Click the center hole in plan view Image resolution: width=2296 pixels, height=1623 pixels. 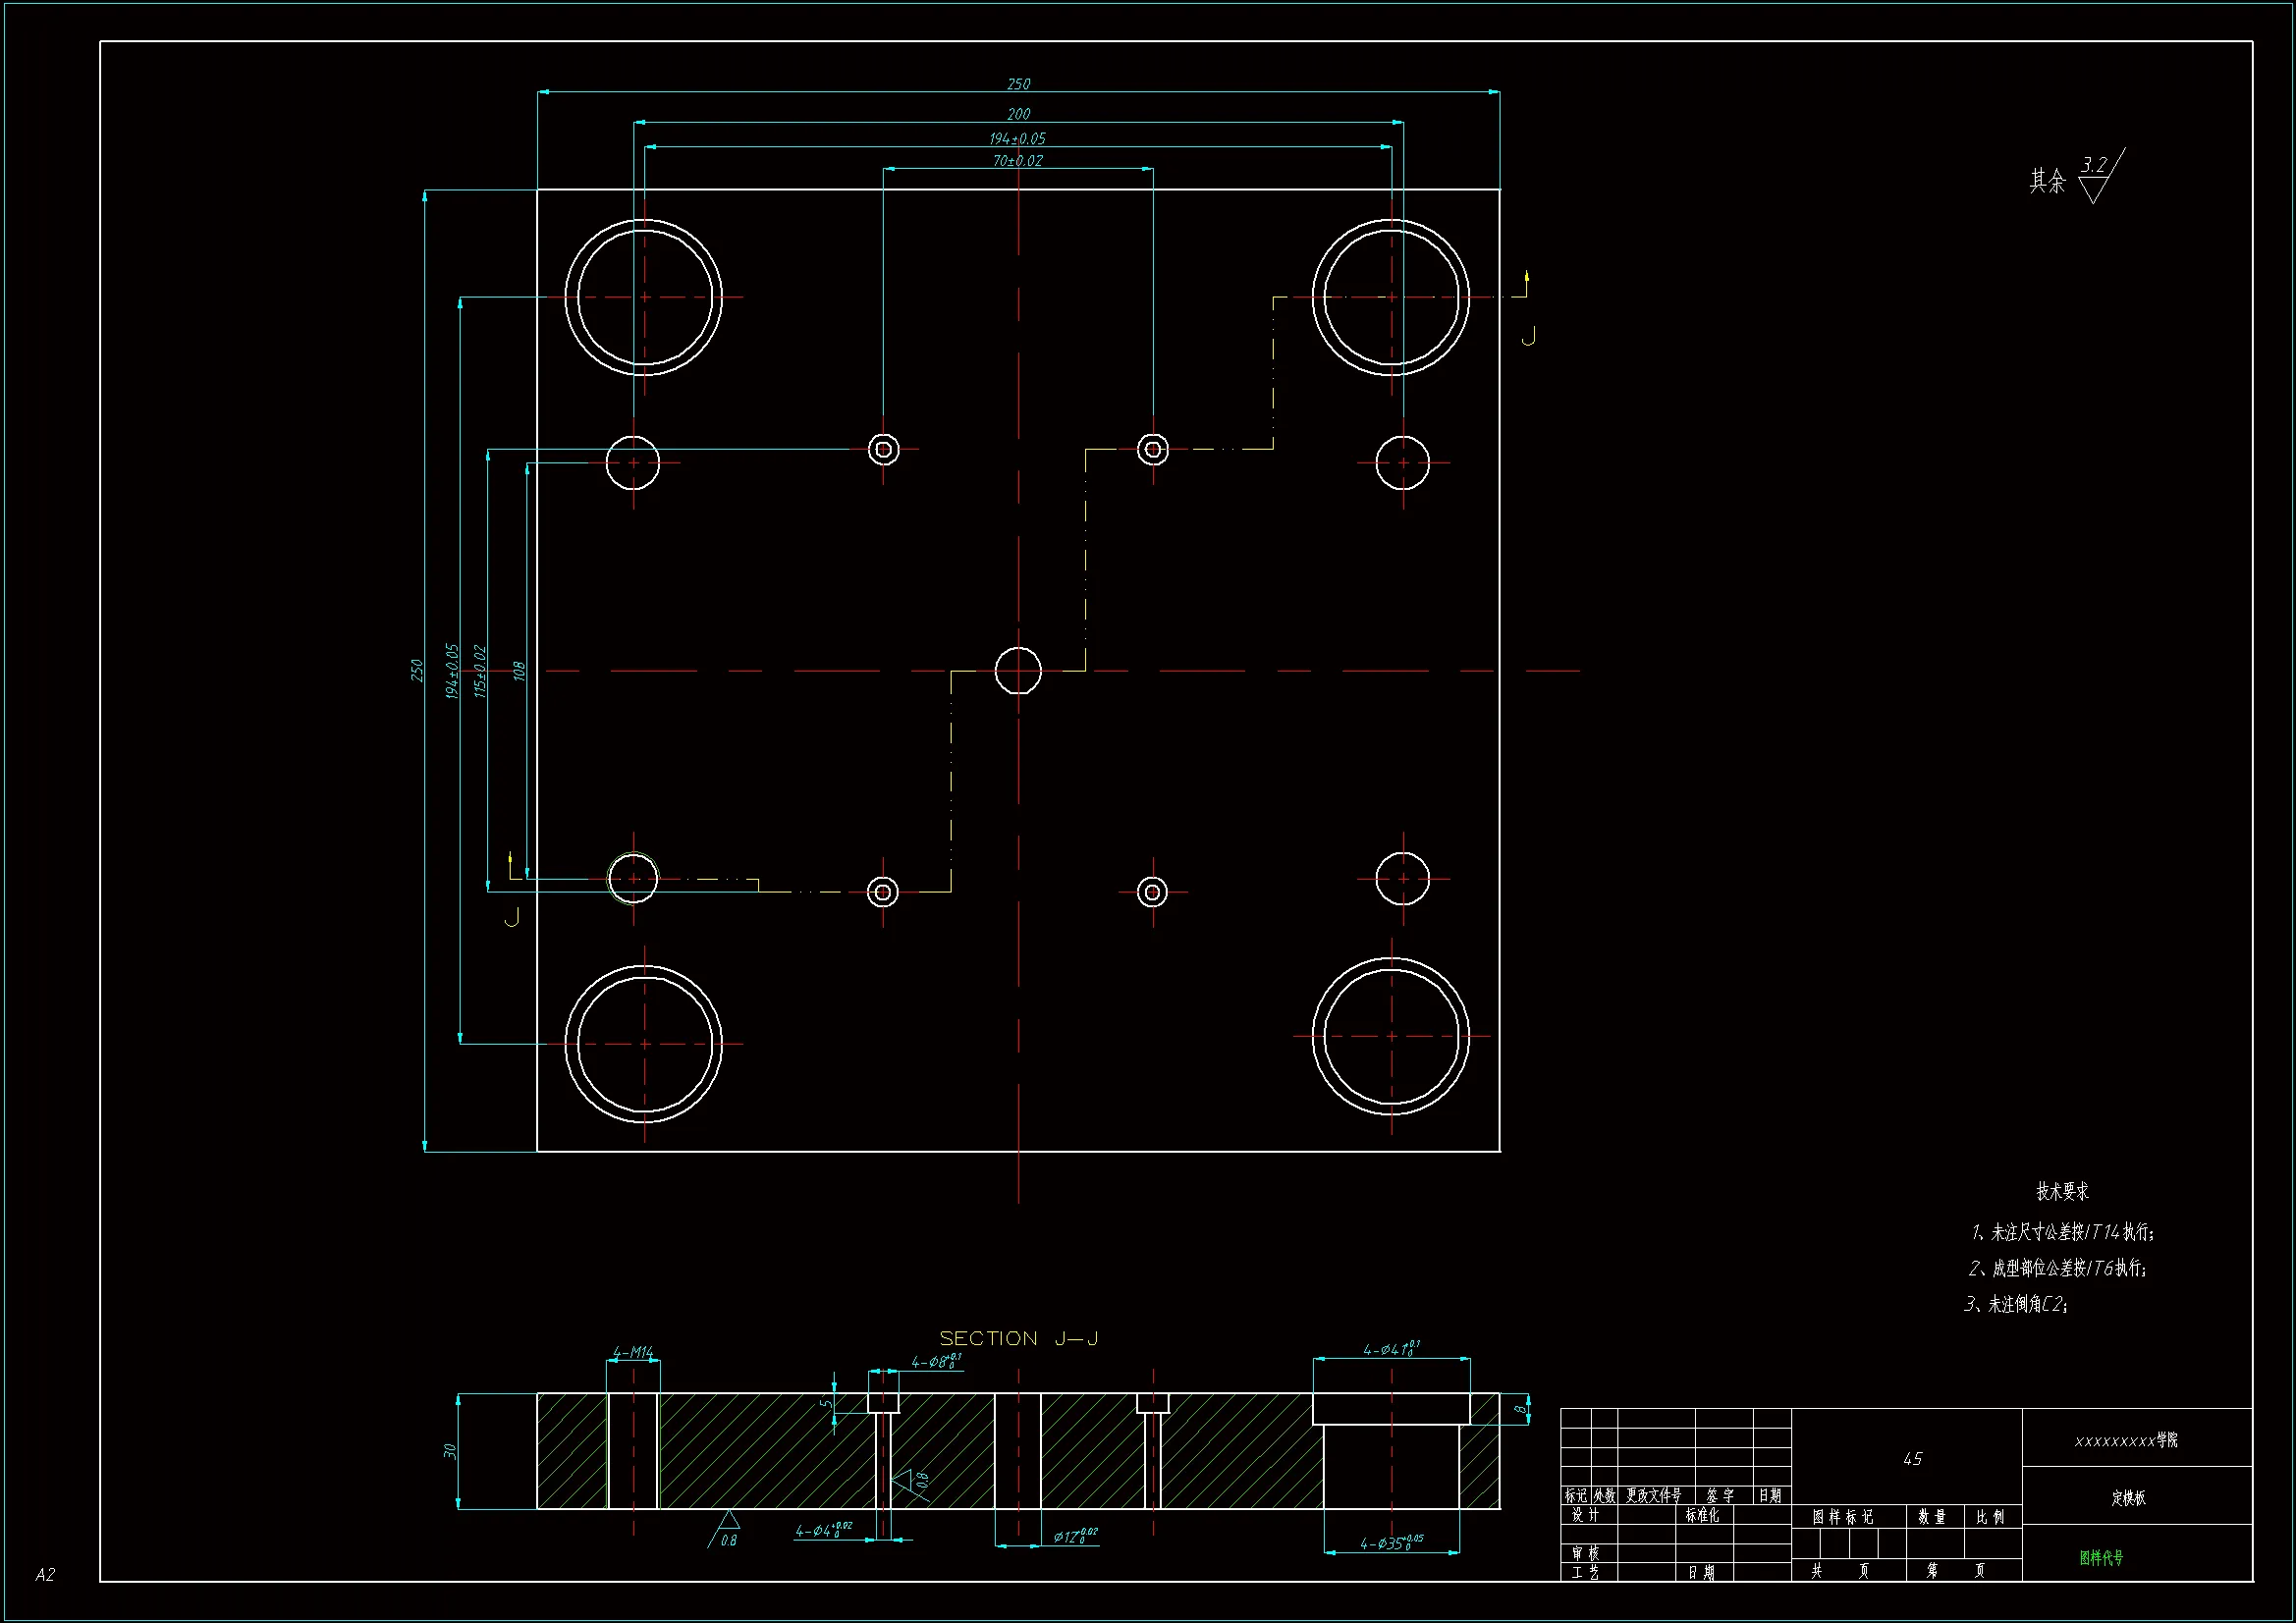pyautogui.click(x=1018, y=670)
